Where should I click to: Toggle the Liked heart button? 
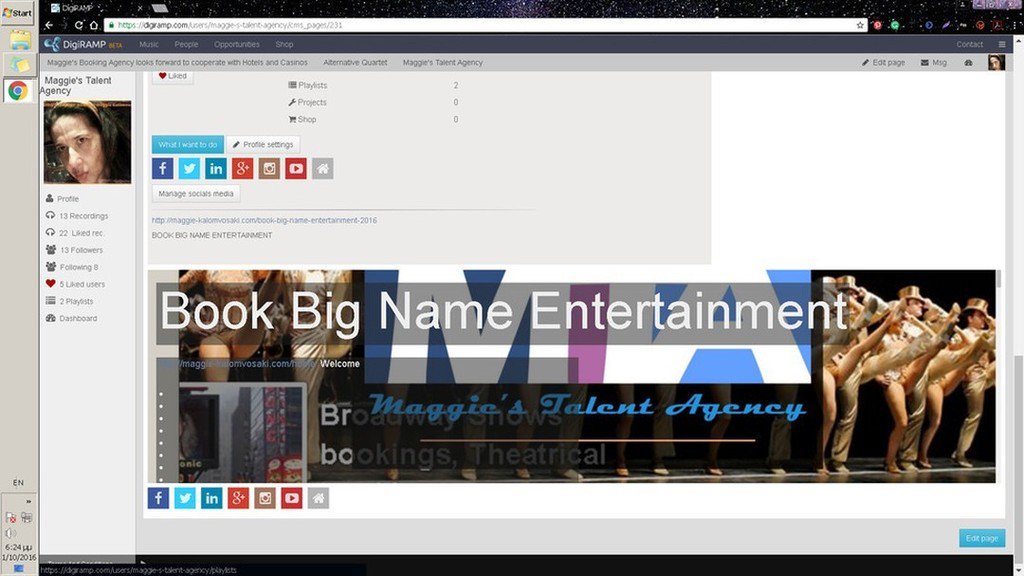[x=172, y=76]
